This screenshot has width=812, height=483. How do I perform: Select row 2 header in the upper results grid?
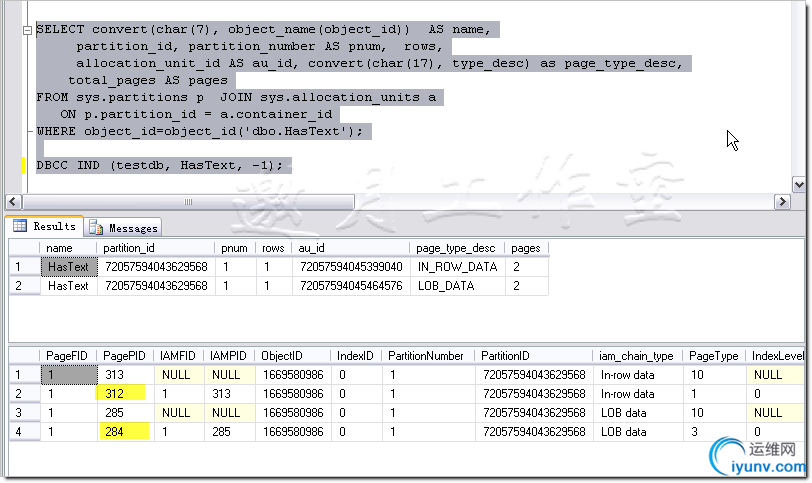pos(24,286)
